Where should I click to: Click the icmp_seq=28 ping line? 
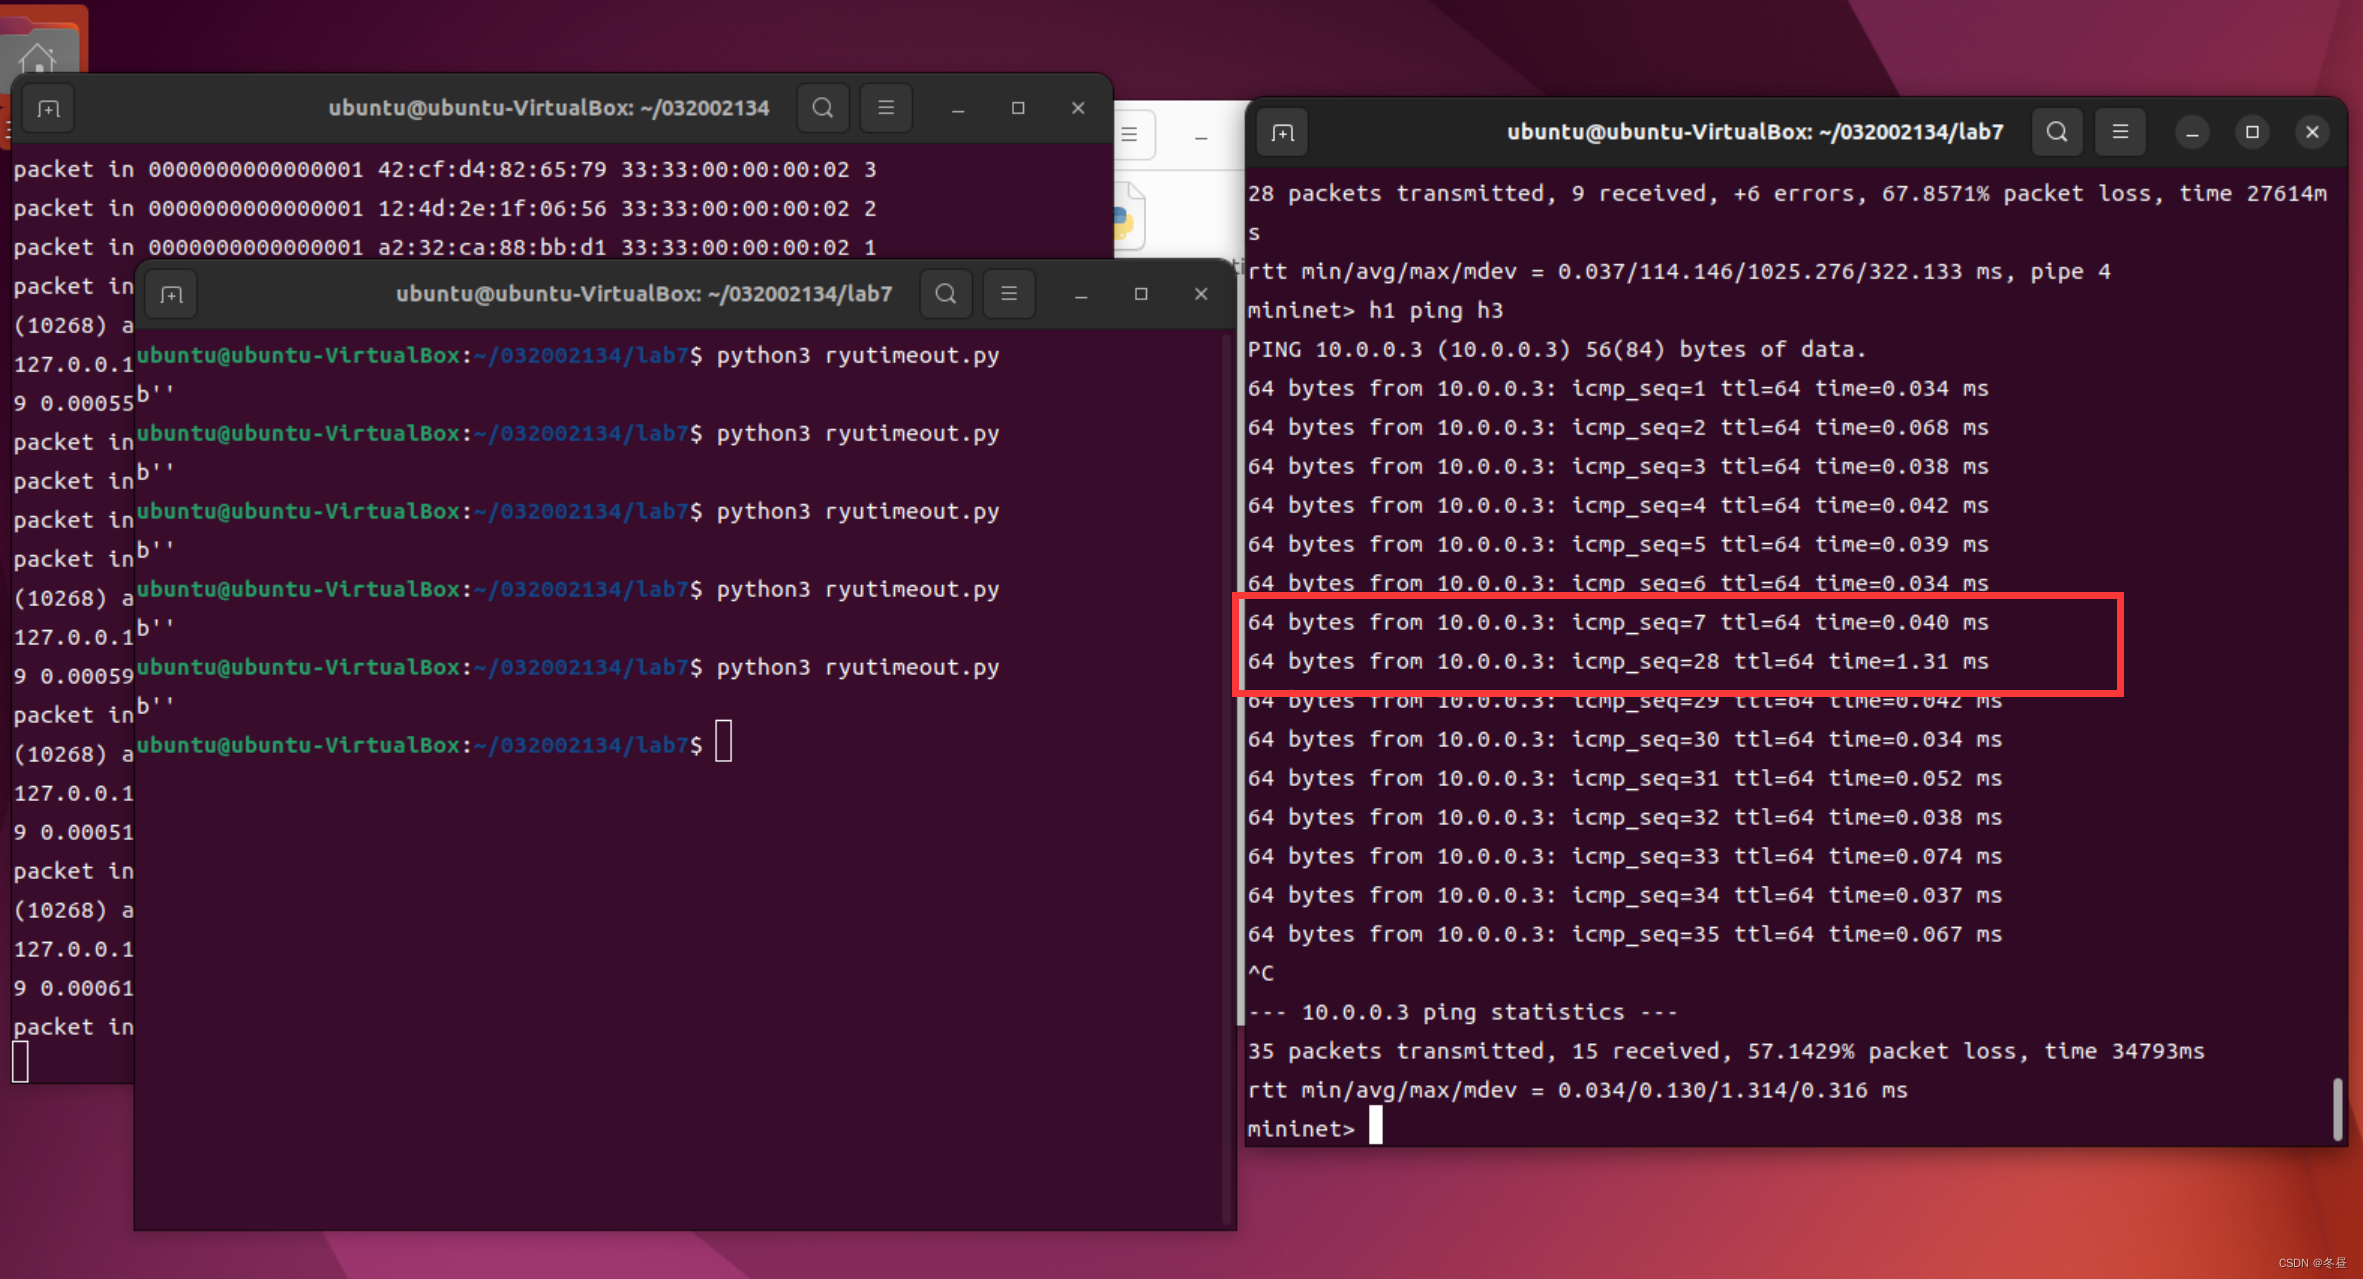pyautogui.click(x=1618, y=662)
